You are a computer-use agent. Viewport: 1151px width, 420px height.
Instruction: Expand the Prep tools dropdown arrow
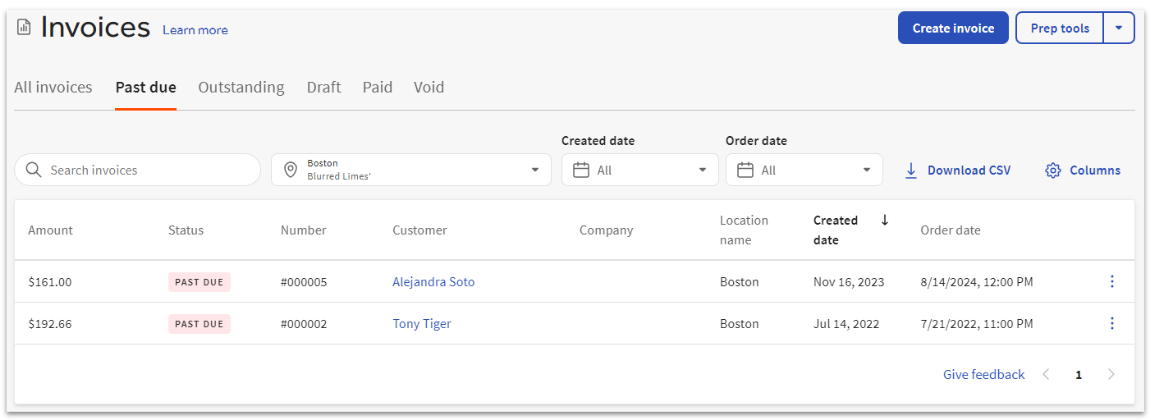[x=1119, y=28]
